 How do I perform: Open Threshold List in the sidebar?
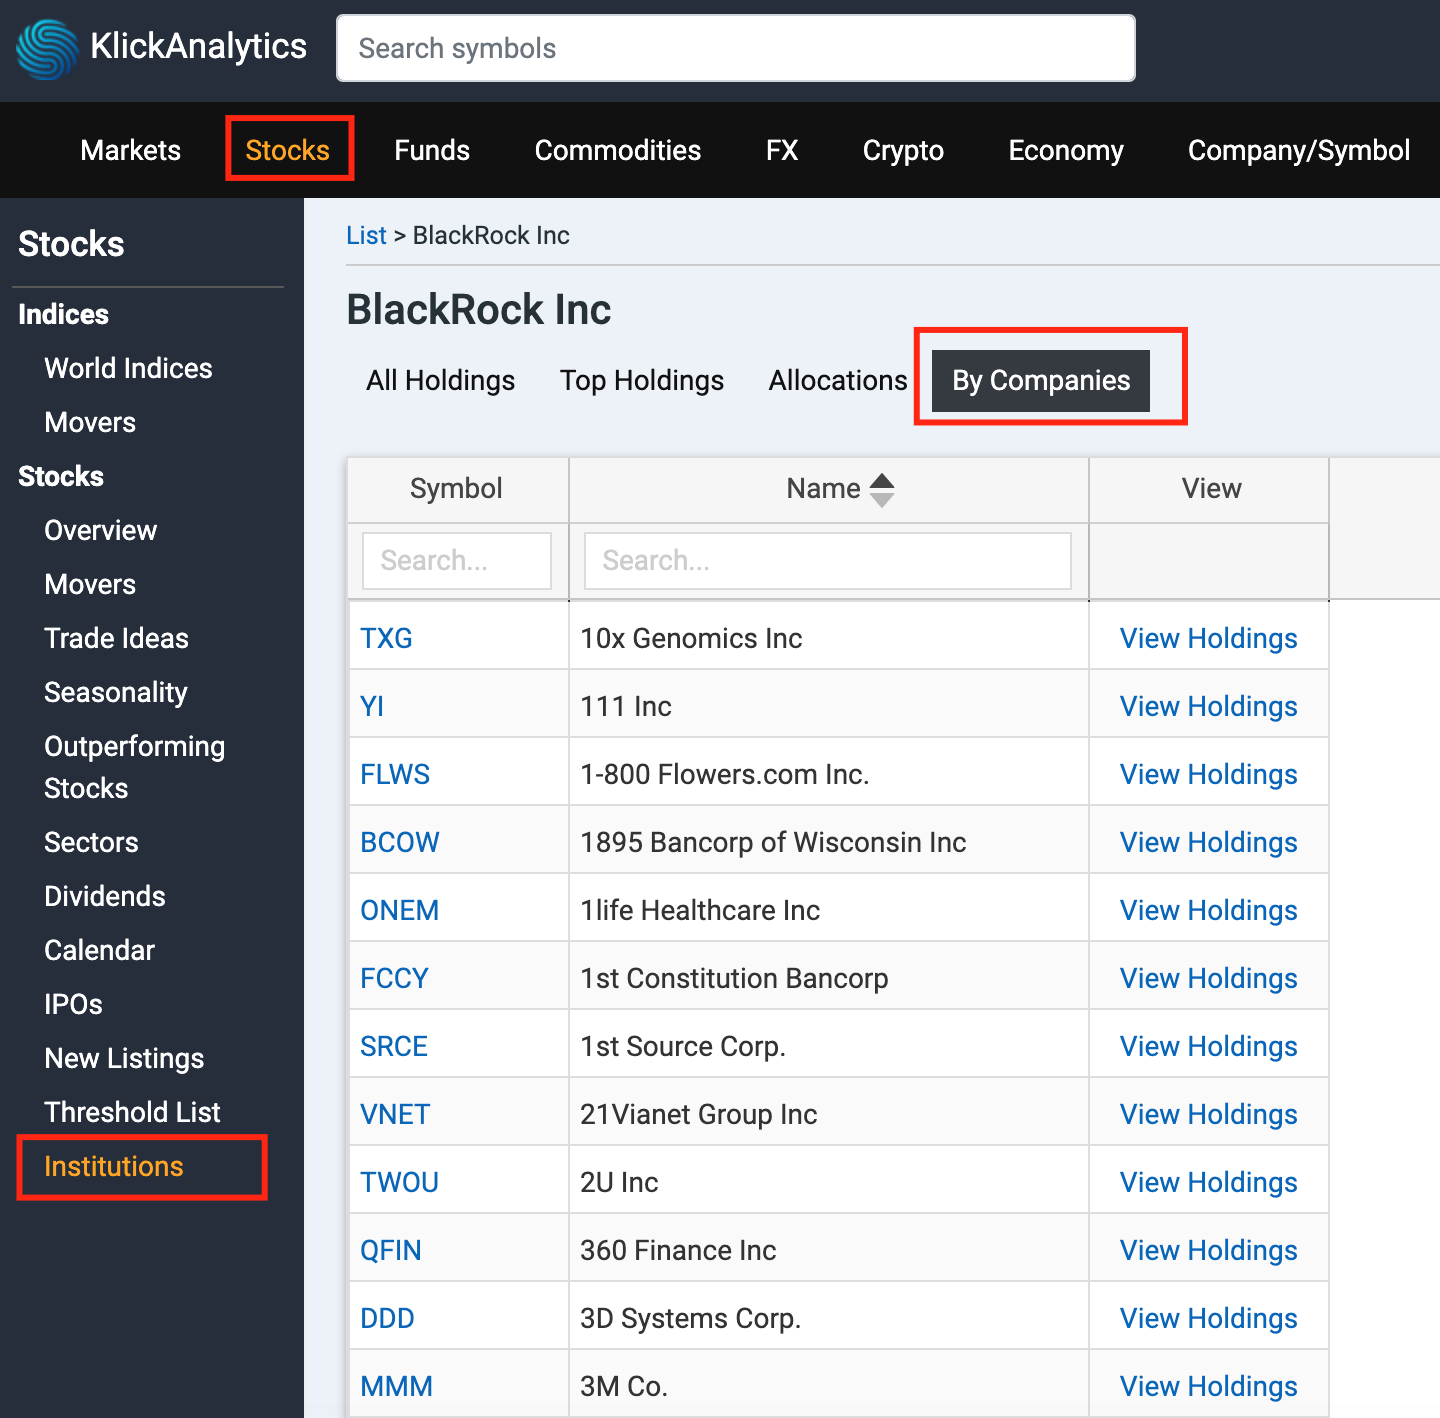coord(132,1112)
